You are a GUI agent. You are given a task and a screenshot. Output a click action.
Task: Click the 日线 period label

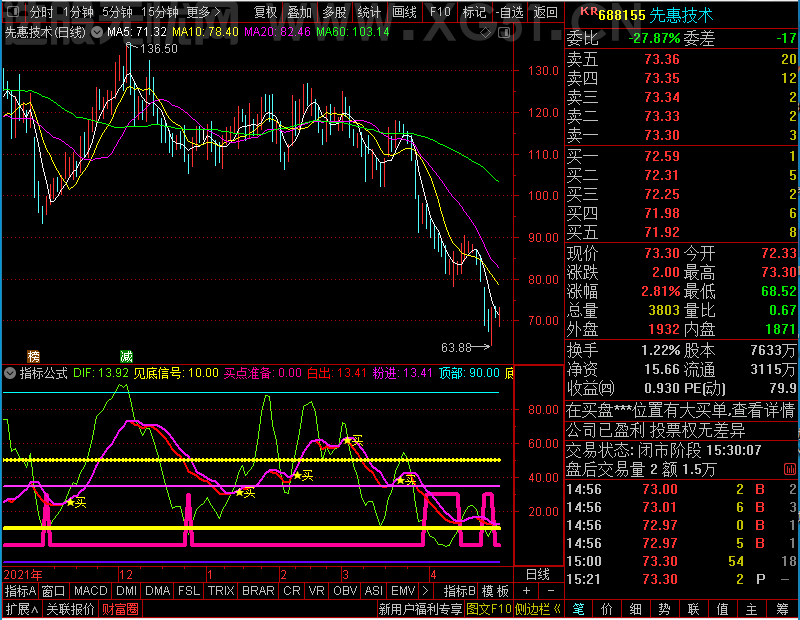538,575
